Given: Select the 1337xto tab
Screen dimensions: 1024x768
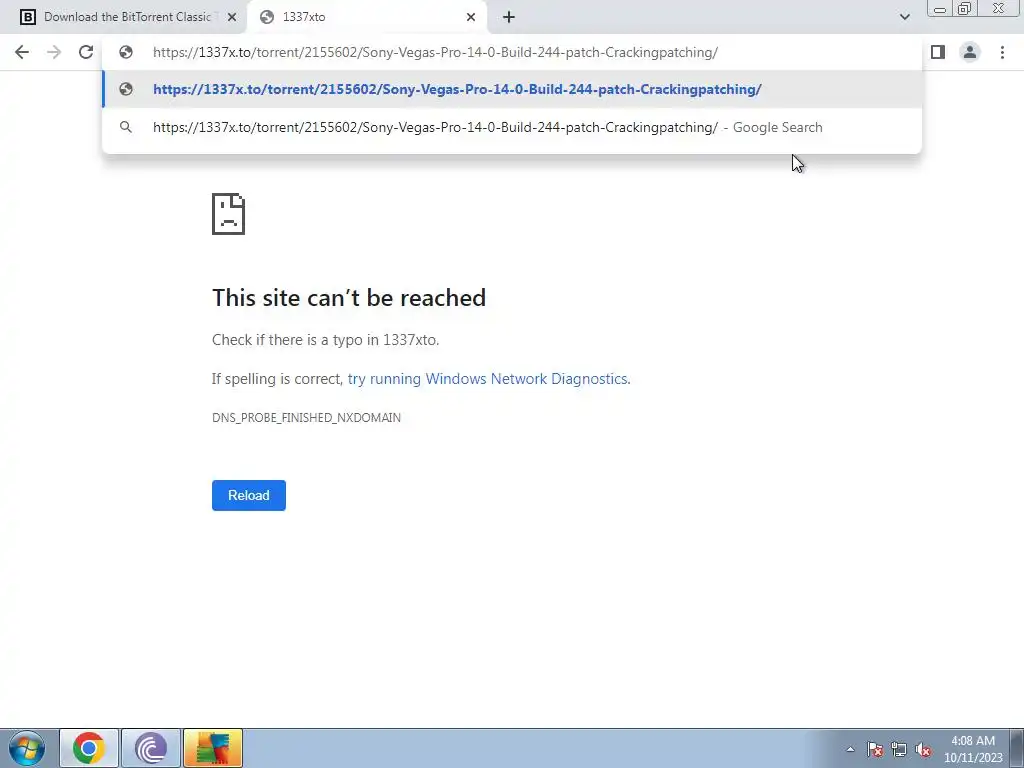Looking at the screenshot, I should [368, 17].
